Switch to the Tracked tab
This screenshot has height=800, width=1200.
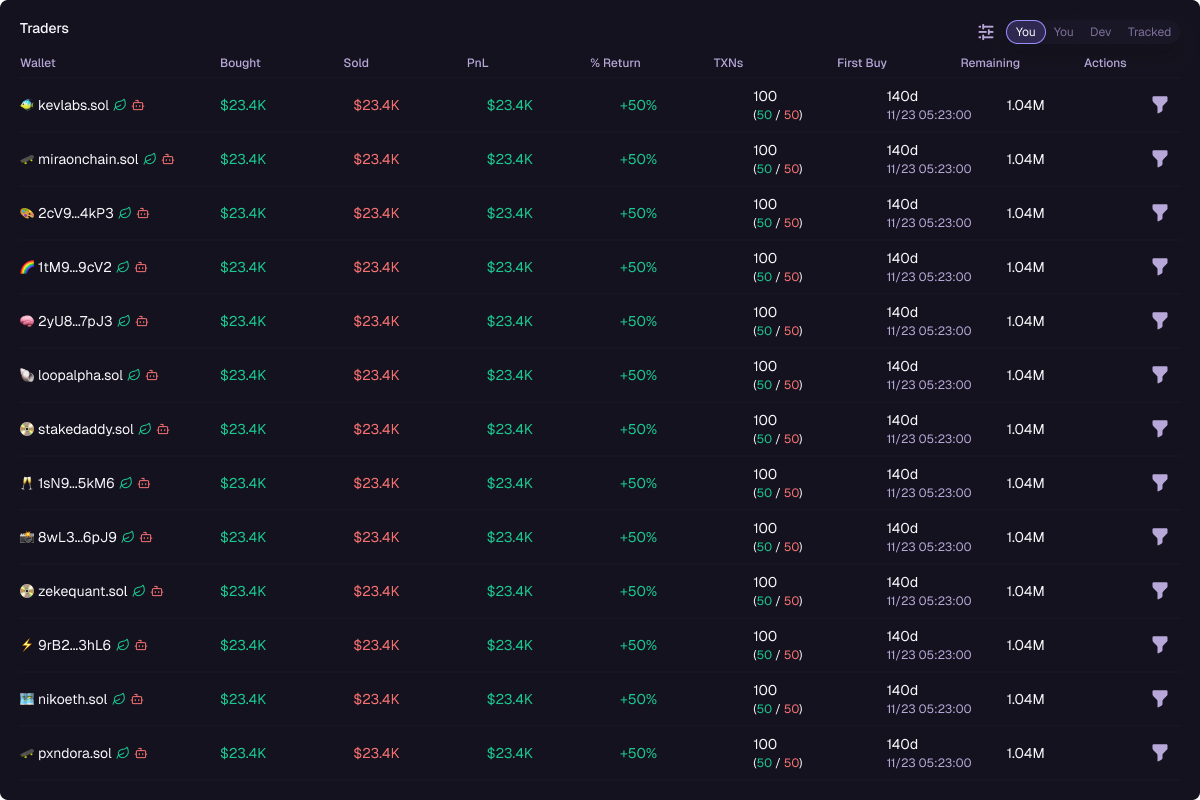(1149, 32)
